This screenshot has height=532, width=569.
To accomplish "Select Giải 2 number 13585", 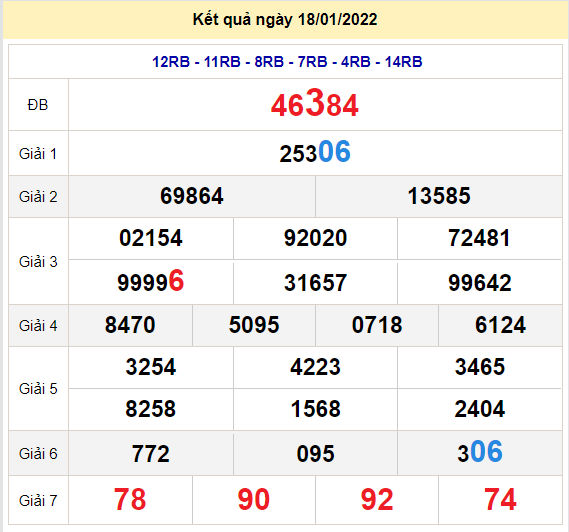I will click(439, 196).
